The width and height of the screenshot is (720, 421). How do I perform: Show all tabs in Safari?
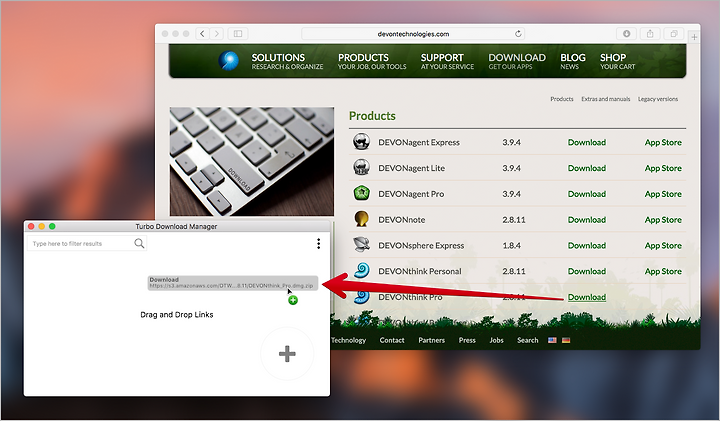tap(674, 34)
